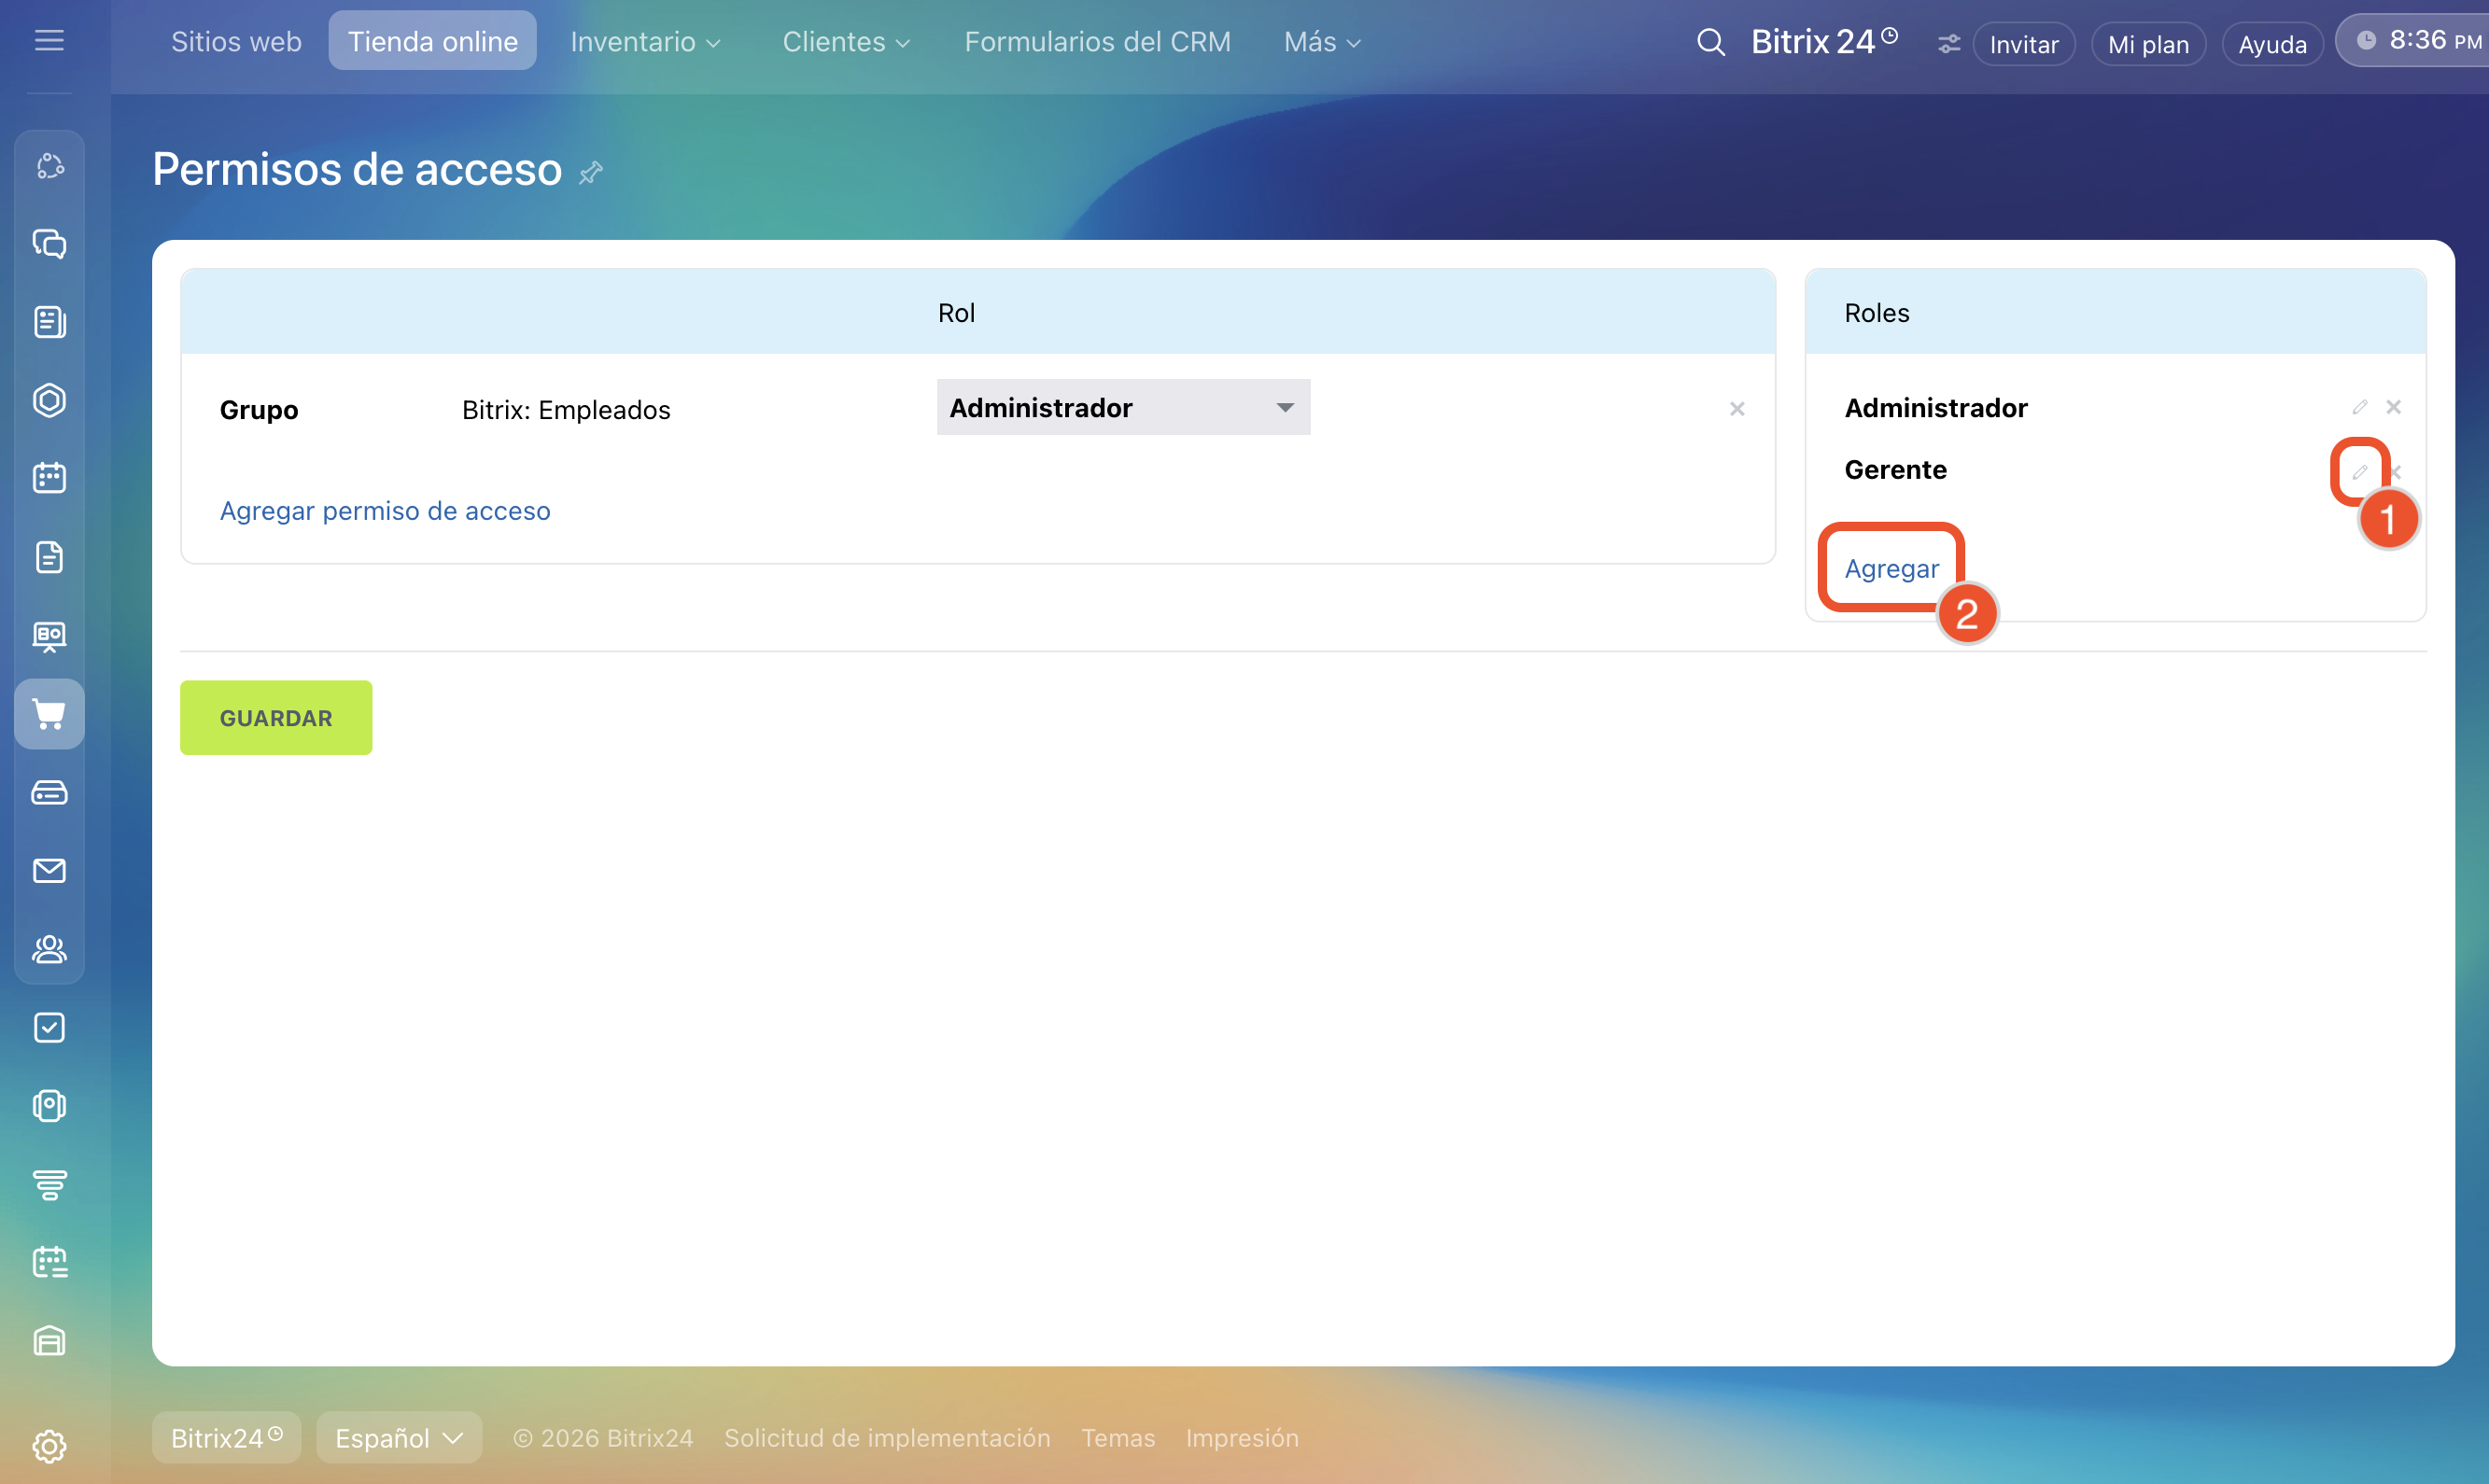The width and height of the screenshot is (2489, 1484).
Task: Pin the Permisos de acceso page
Action: pyautogui.click(x=591, y=172)
